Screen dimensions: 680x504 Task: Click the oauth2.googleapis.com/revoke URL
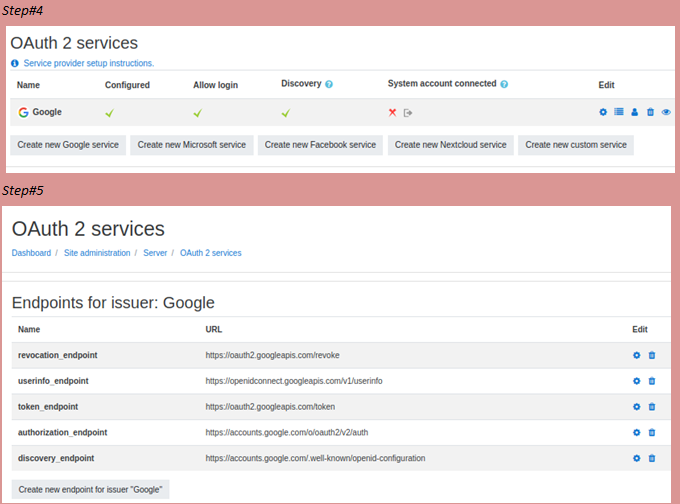[x=272, y=355]
